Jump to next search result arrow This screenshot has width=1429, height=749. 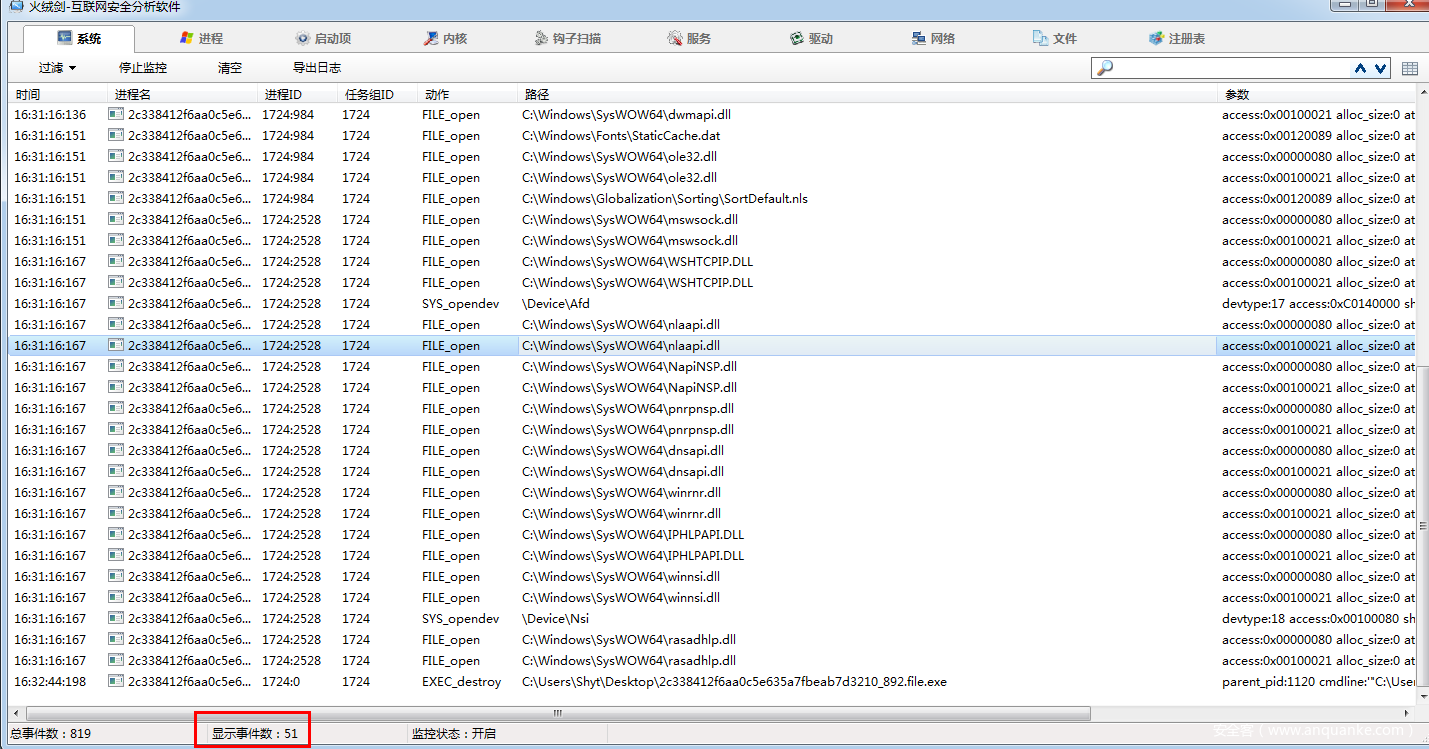(1380, 68)
